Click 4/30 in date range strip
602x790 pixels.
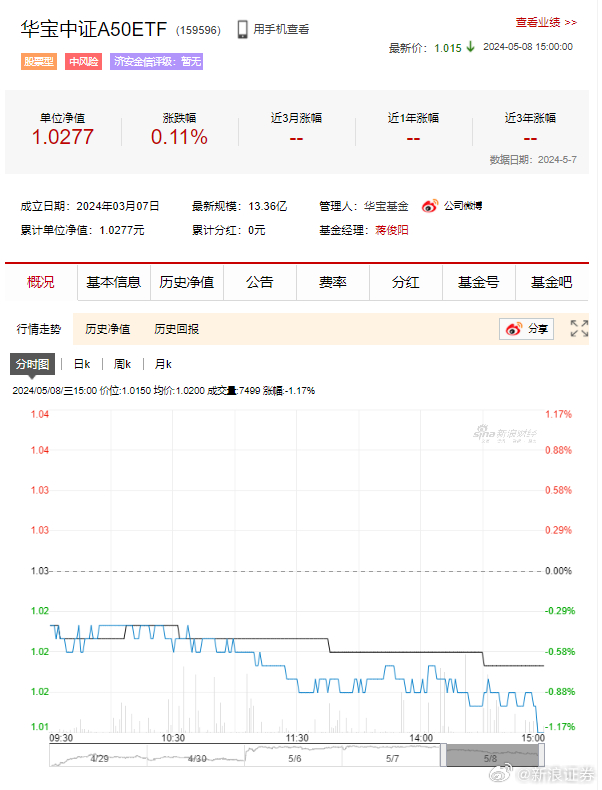tap(197, 758)
